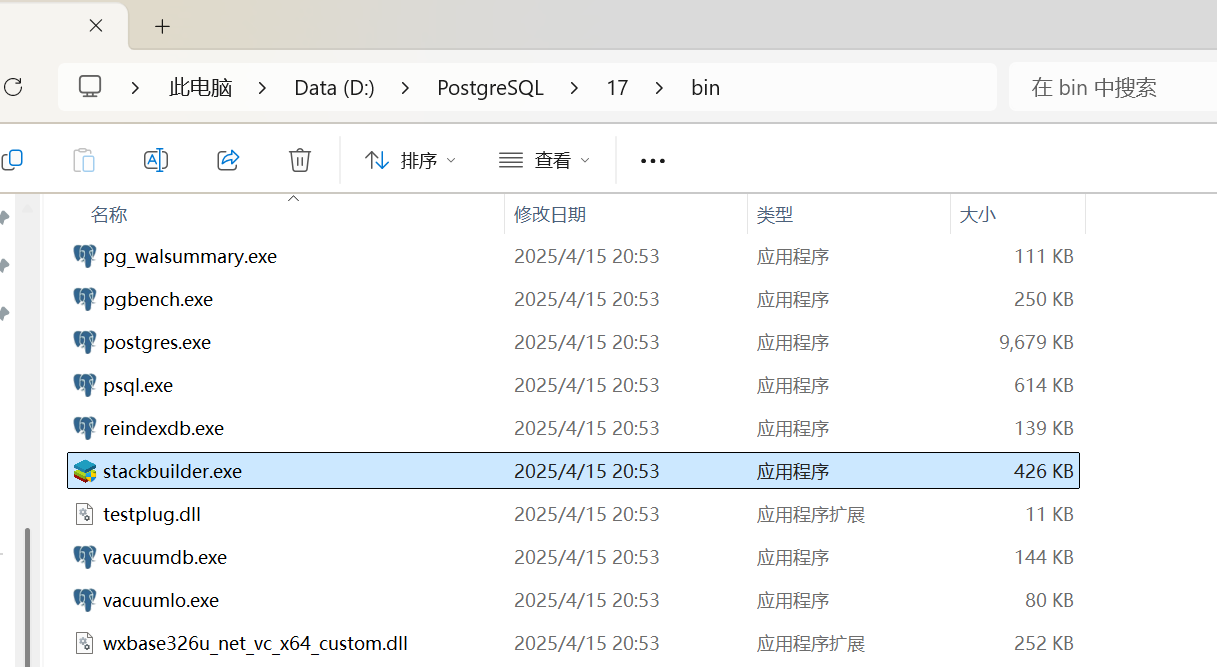1217x667 pixels.
Task: Click the 614 KB size of psql.exe
Action: [1044, 385]
